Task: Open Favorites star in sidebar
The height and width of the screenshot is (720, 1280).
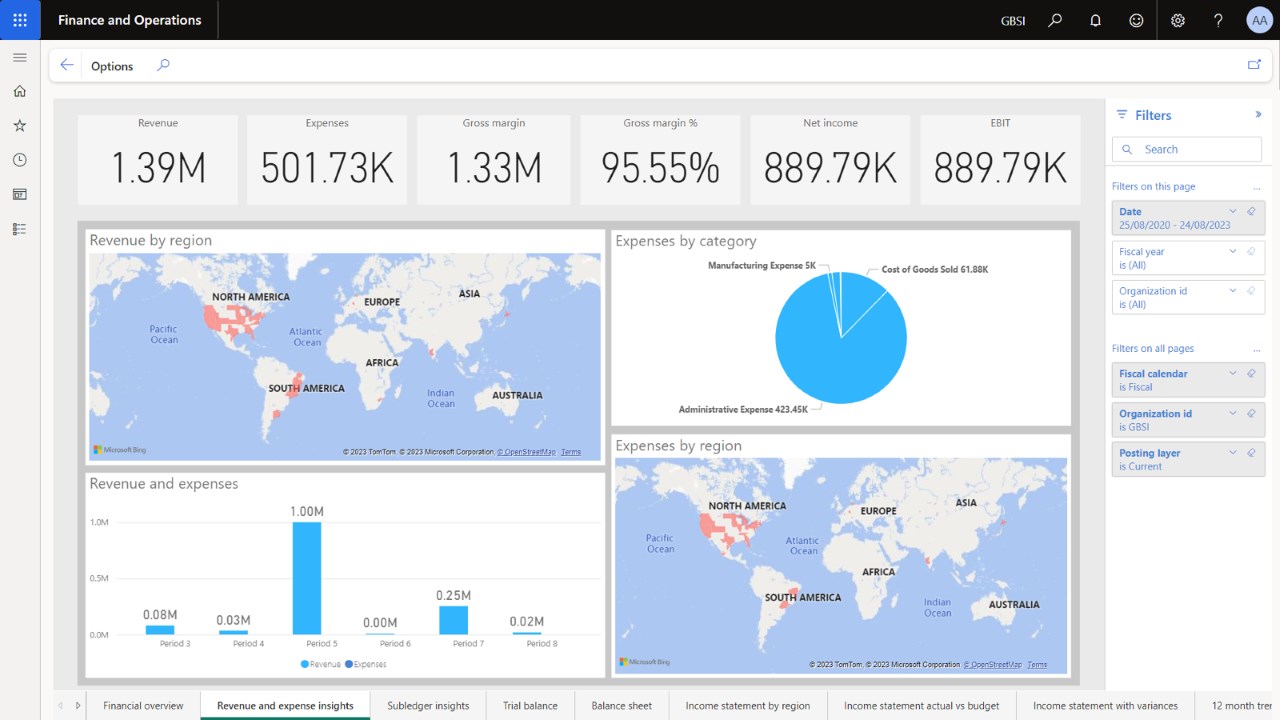Action: [x=20, y=126]
